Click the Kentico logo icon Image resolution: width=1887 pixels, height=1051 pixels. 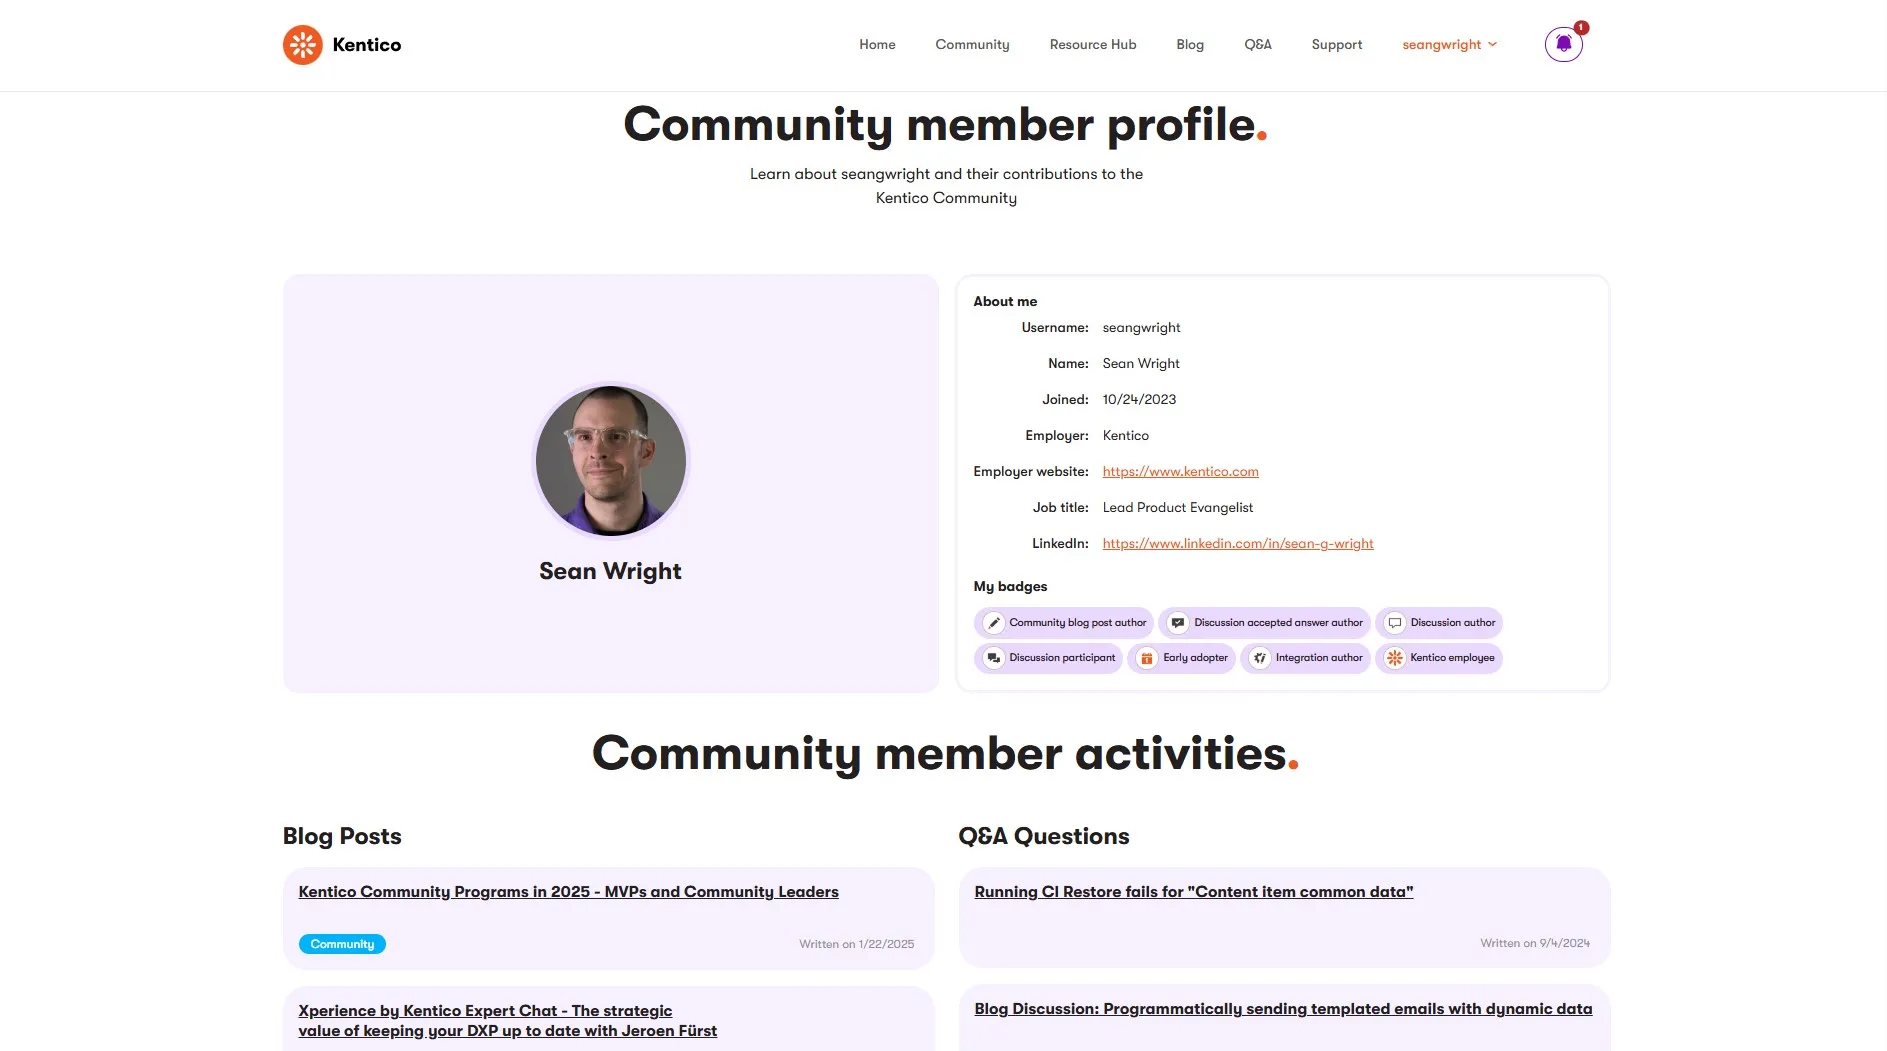coord(302,45)
